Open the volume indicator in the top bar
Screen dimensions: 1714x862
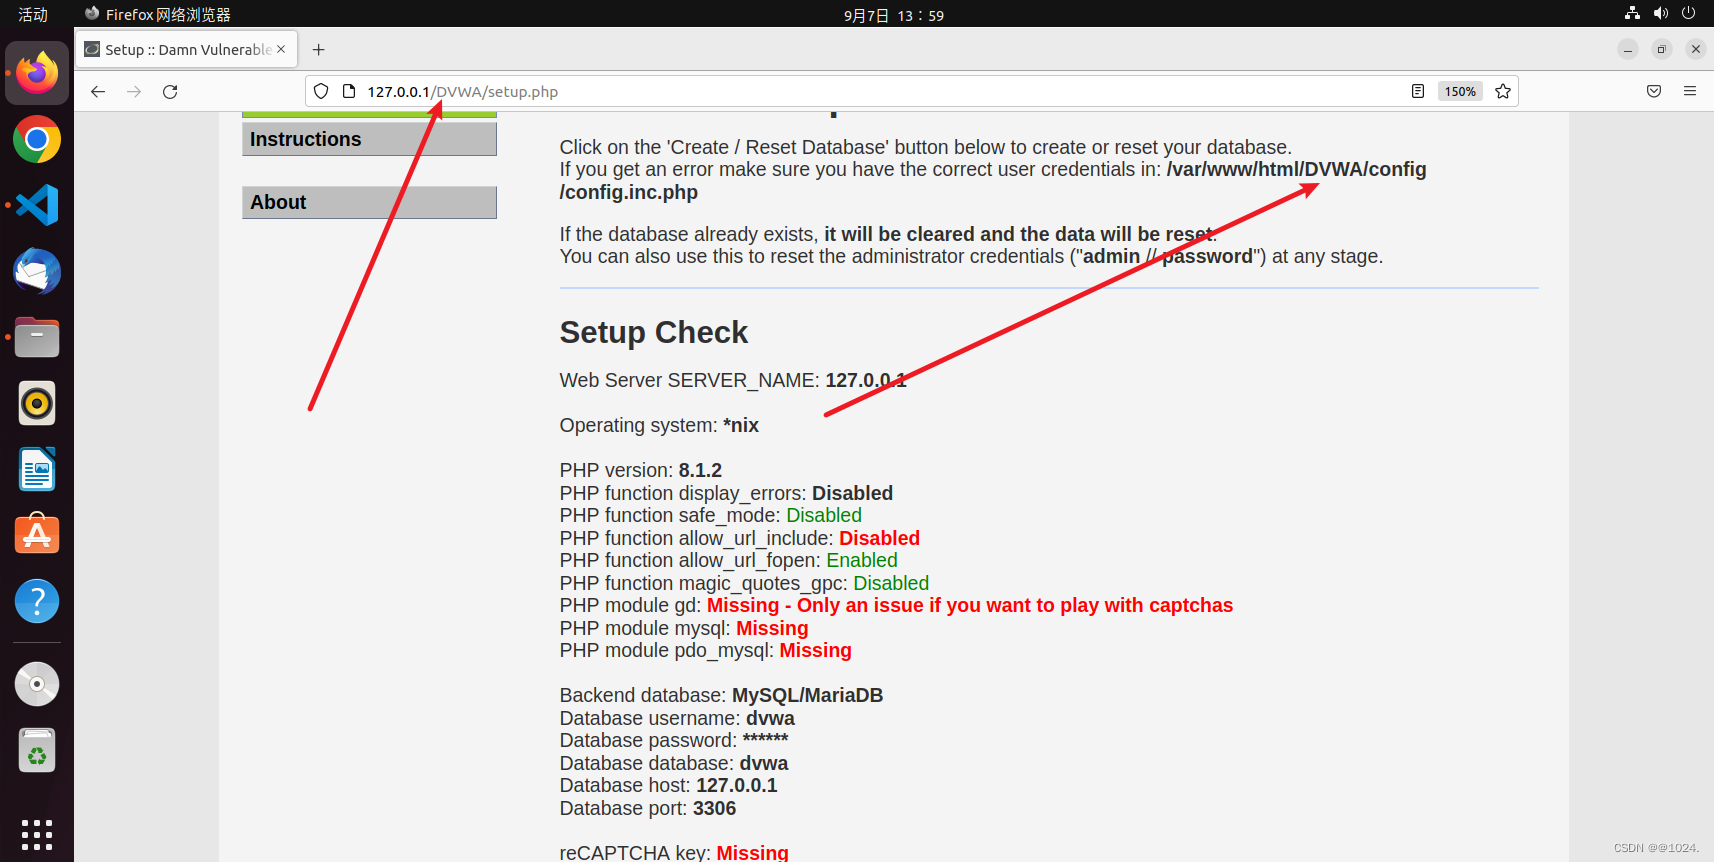[1661, 13]
